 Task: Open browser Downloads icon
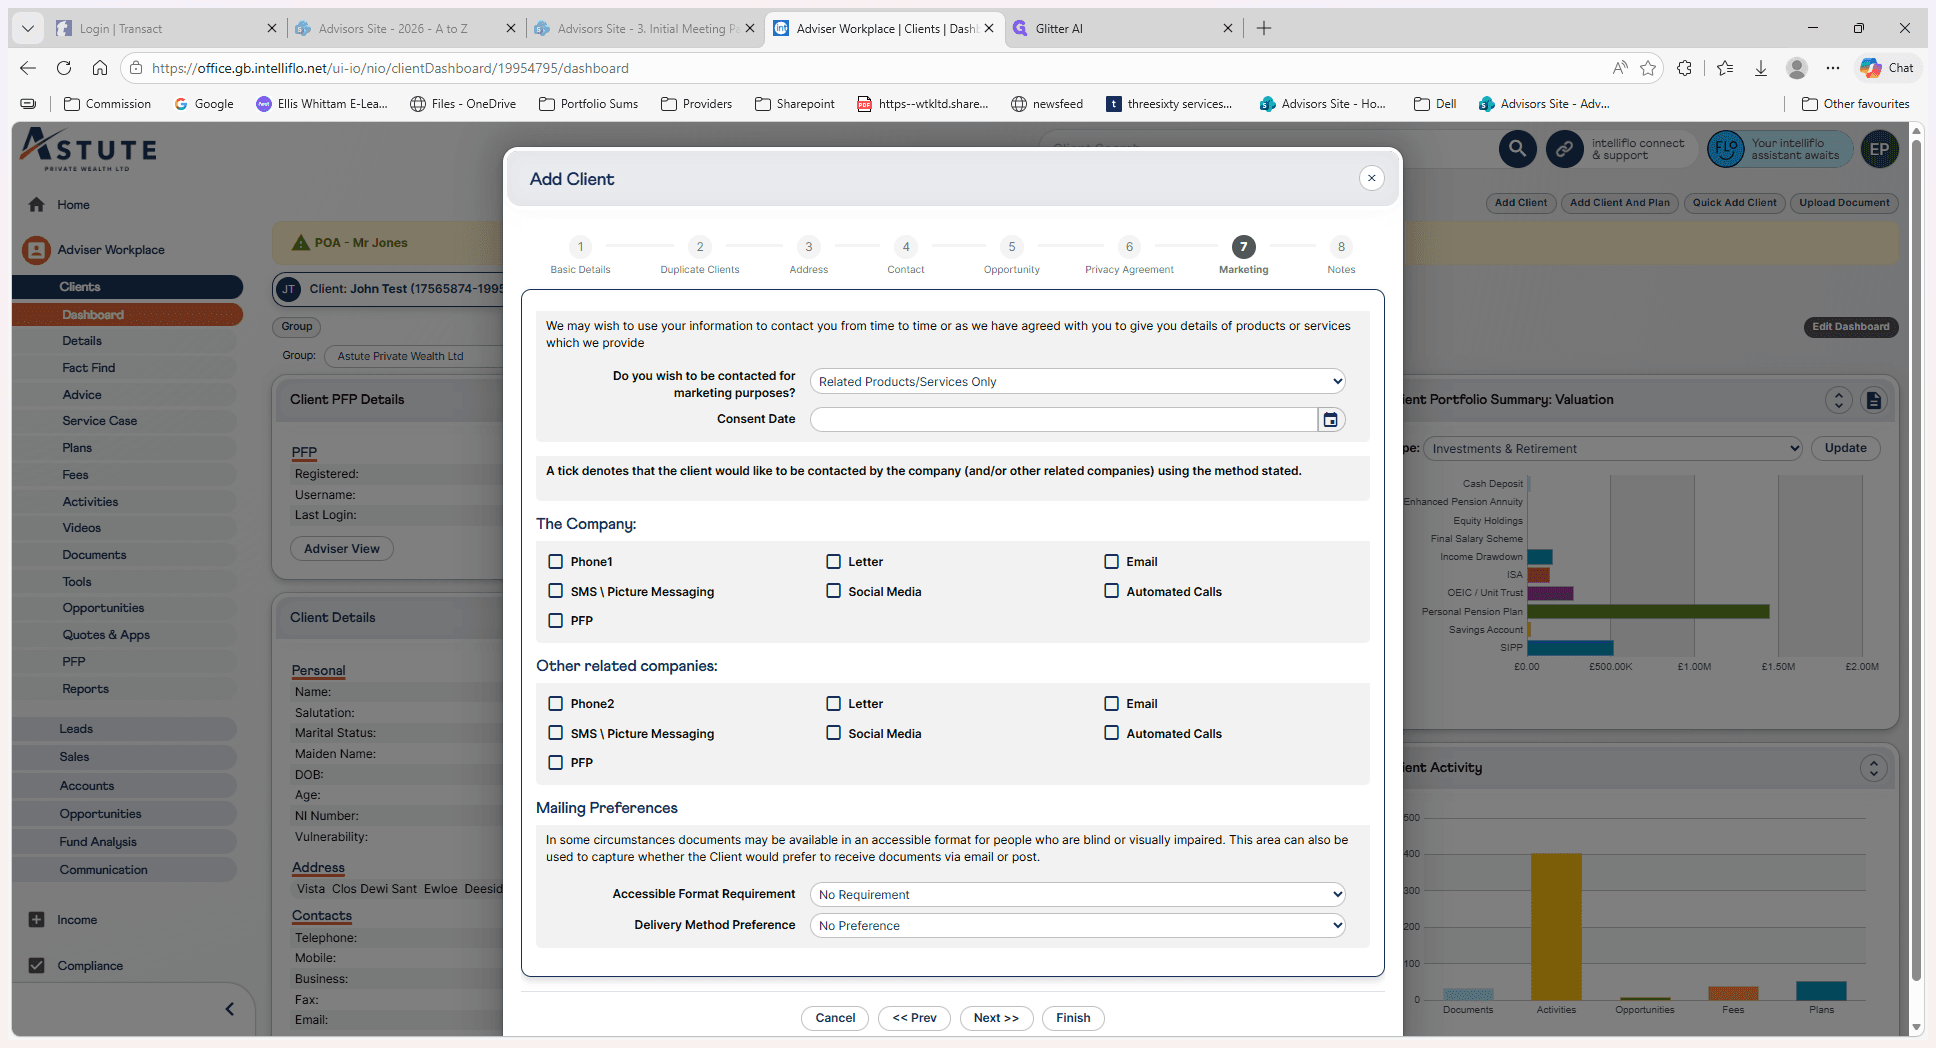1761,68
